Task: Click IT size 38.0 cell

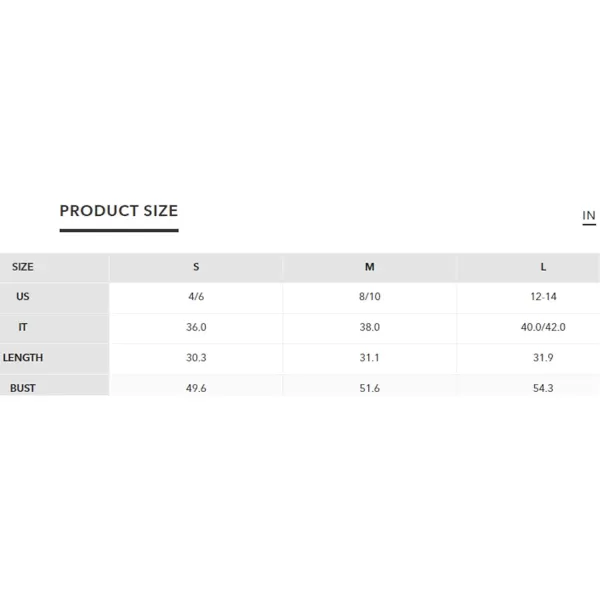Action: click(370, 327)
